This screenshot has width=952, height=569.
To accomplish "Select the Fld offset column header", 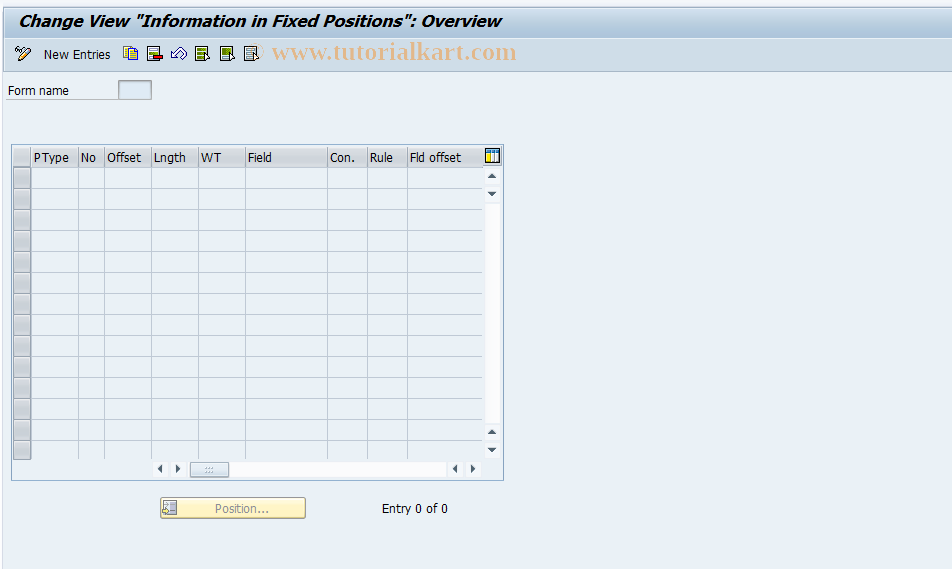I will click(x=445, y=157).
